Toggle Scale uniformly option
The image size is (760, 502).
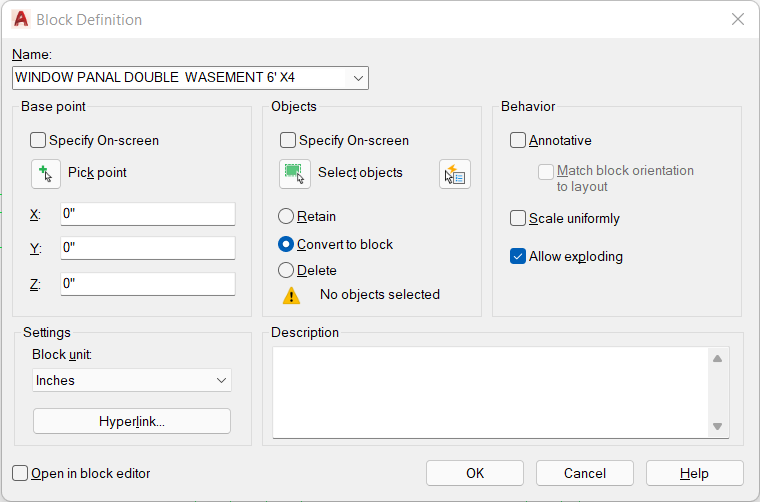coord(518,219)
